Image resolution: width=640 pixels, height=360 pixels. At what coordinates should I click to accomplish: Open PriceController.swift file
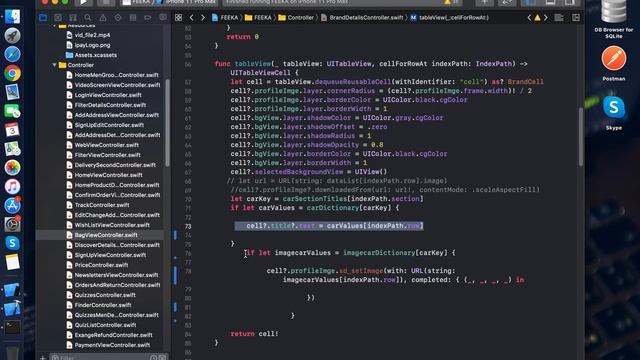pos(101,265)
